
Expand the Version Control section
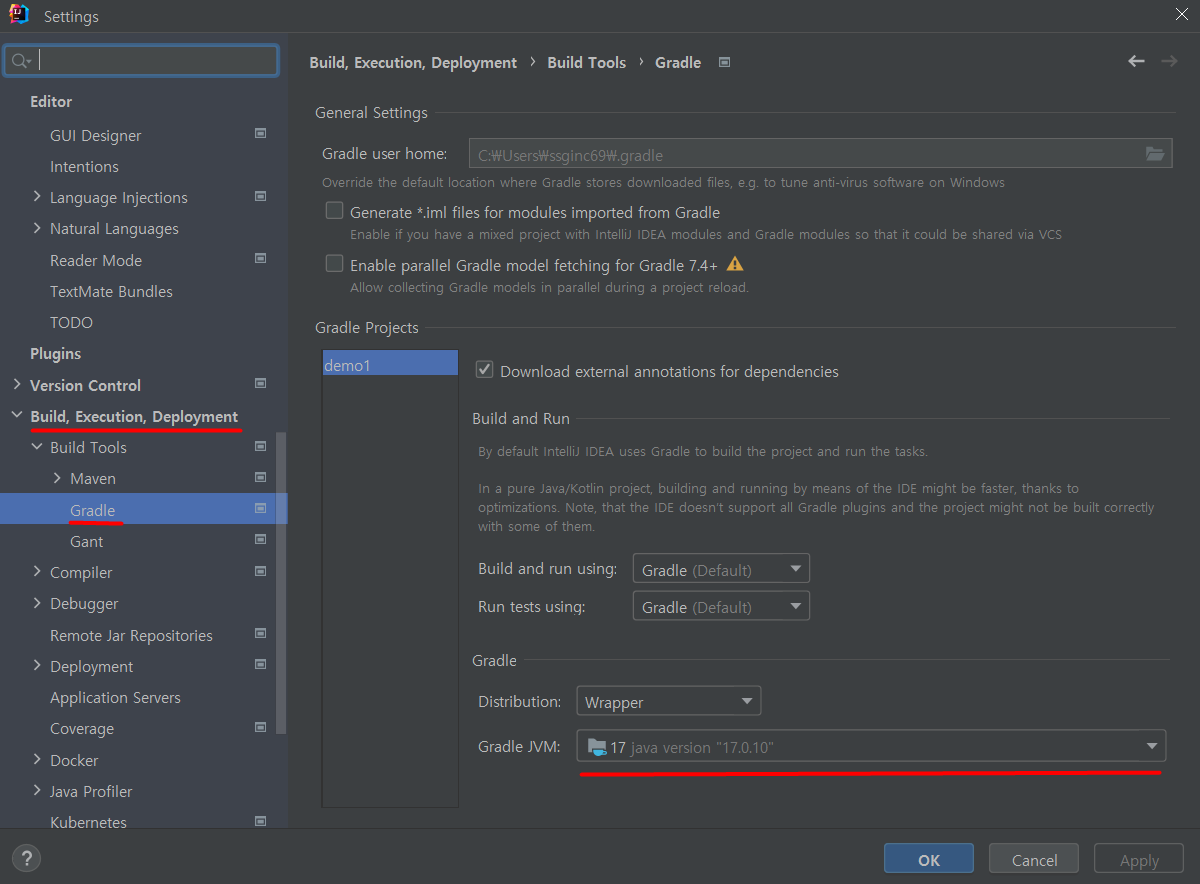click(16, 384)
